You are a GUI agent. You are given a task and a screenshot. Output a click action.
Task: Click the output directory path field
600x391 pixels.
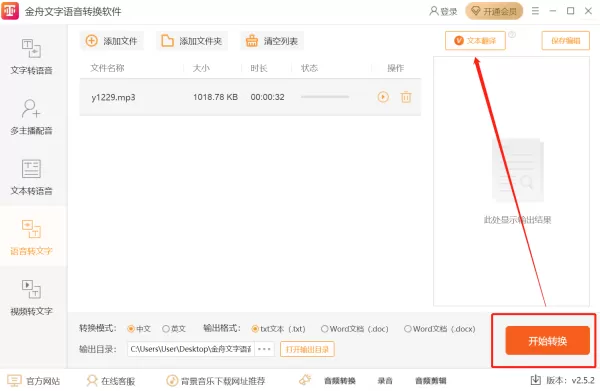[191, 349]
